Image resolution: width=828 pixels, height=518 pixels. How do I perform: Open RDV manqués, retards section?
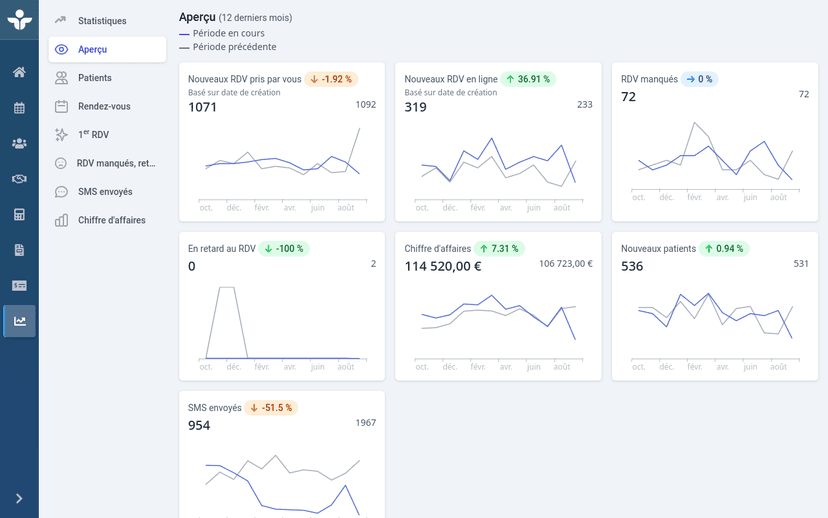[x=107, y=163]
